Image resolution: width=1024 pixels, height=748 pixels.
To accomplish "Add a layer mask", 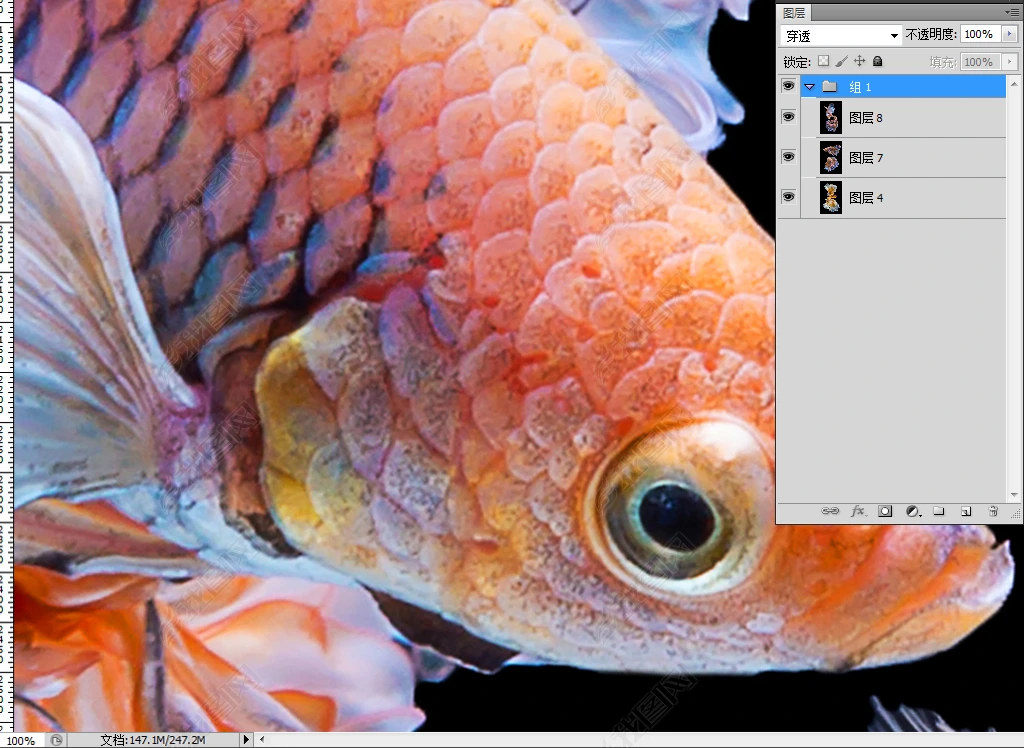I will click(885, 511).
